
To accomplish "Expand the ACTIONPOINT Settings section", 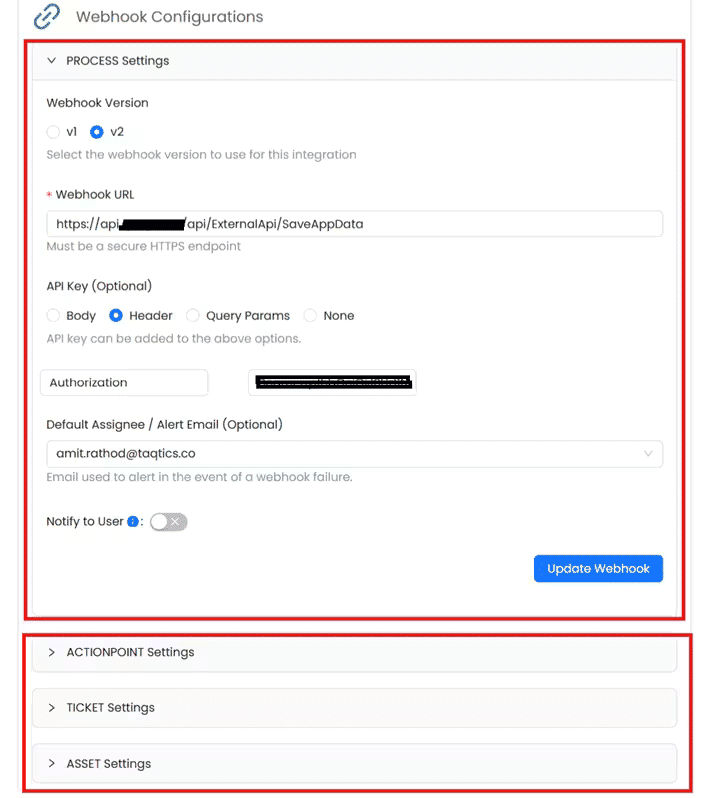I will (x=130, y=652).
